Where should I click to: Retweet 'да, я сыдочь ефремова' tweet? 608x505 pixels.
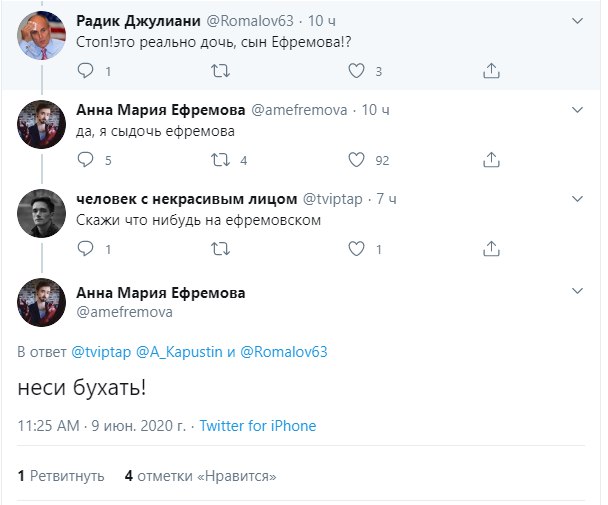(220, 159)
